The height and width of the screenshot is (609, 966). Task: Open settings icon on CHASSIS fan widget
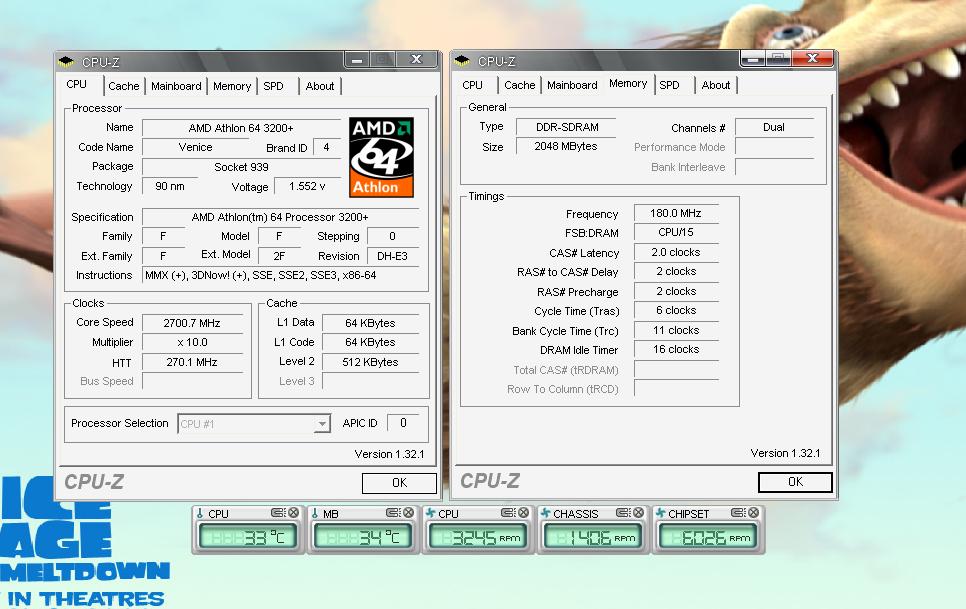coord(623,513)
